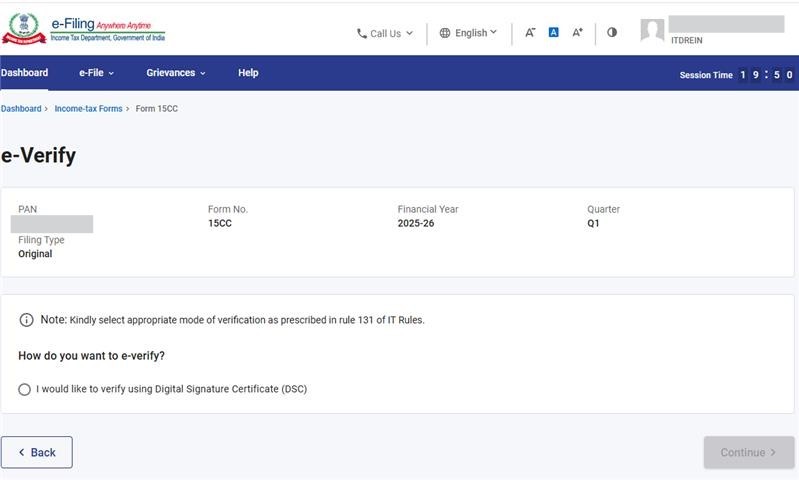Viewport: 799px width, 480px height.
Task: Select verify using Digital Signature Certificate option
Action: point(25,389)
